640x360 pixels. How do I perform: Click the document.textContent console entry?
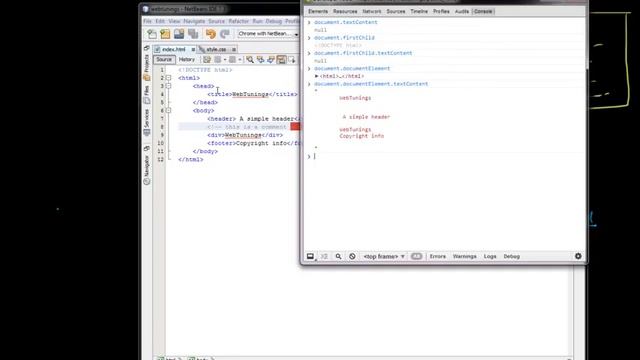pos(346,22)
